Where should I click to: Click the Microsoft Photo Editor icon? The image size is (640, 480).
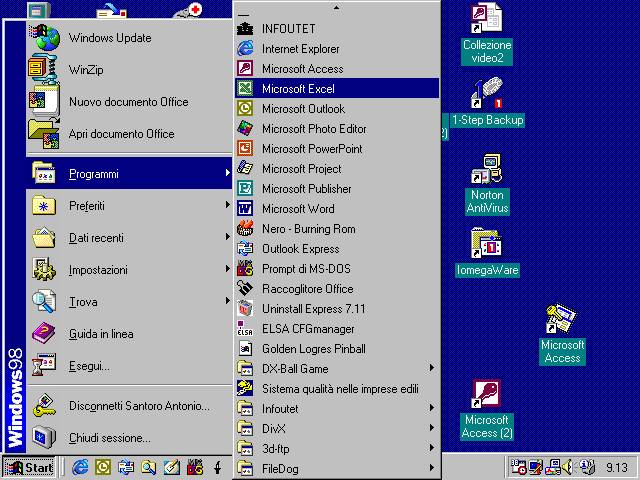[x=245, y=129]
